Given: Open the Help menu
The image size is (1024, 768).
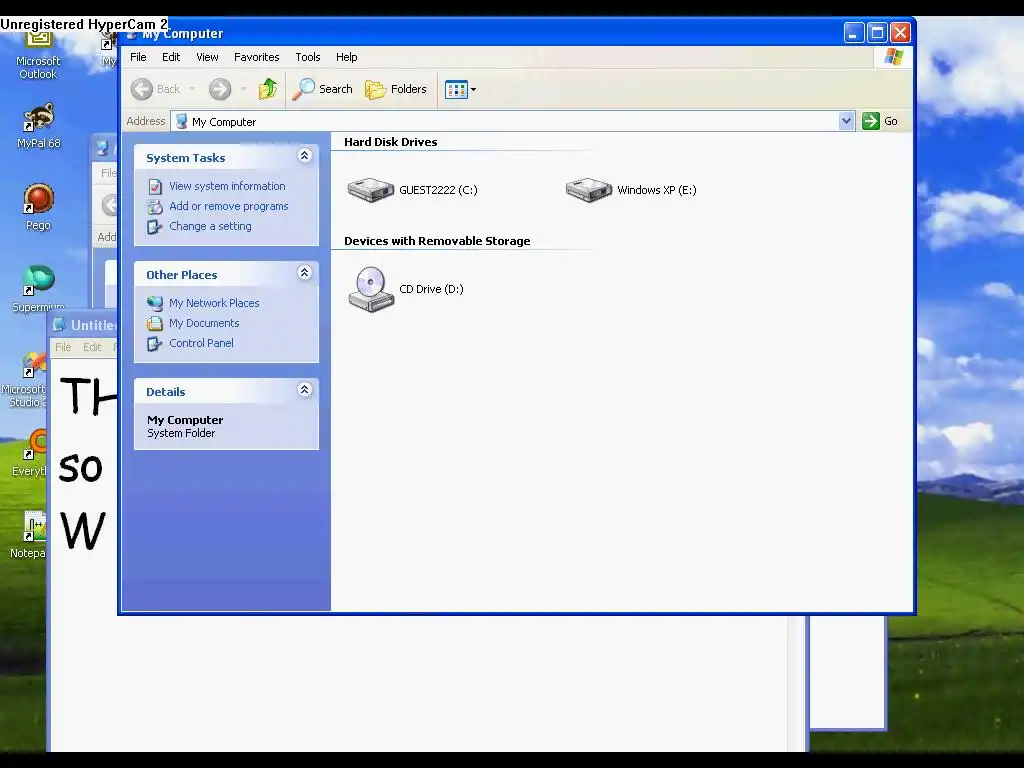Looking at the screenshot, I should pyautogui.click(x=347, y=57).
